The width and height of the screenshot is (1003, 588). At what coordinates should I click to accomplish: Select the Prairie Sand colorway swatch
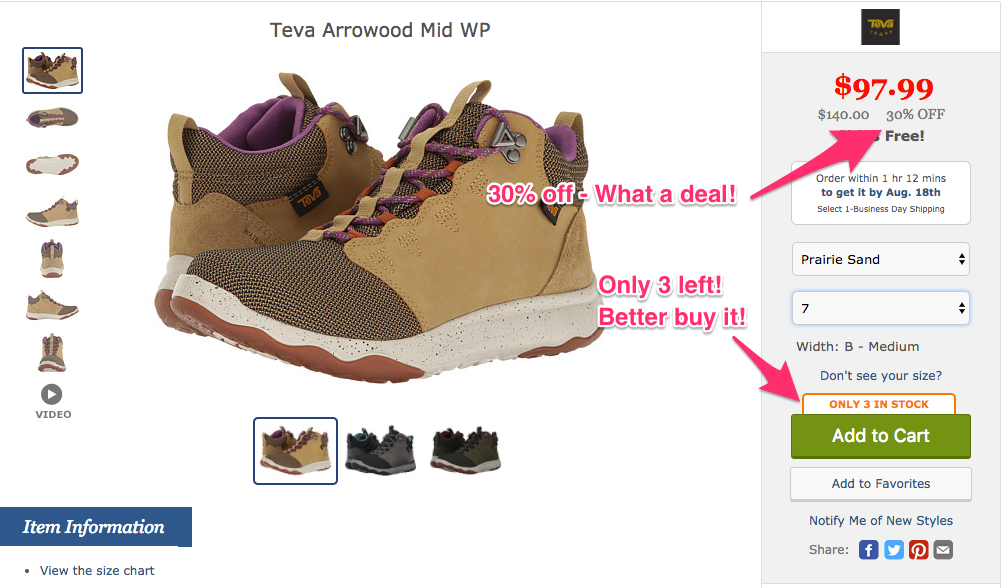296,450
